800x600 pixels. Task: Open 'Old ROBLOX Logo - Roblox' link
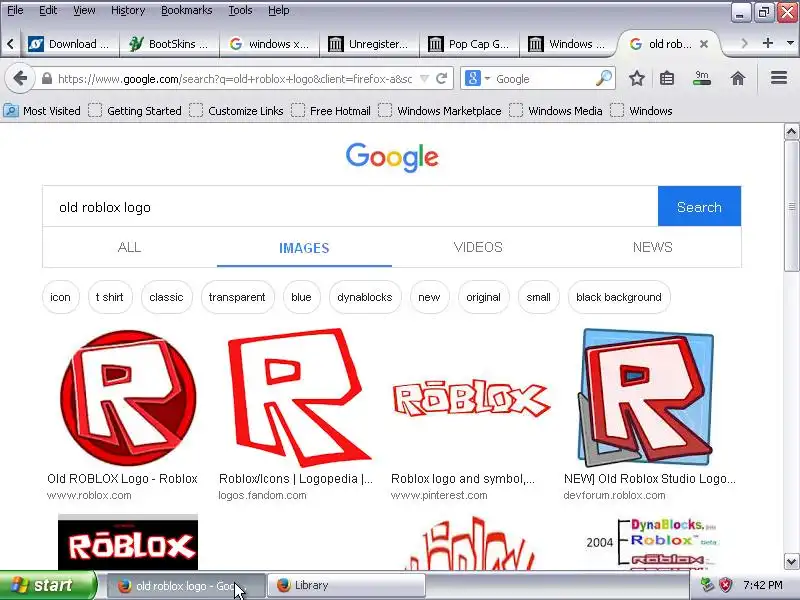122,479
